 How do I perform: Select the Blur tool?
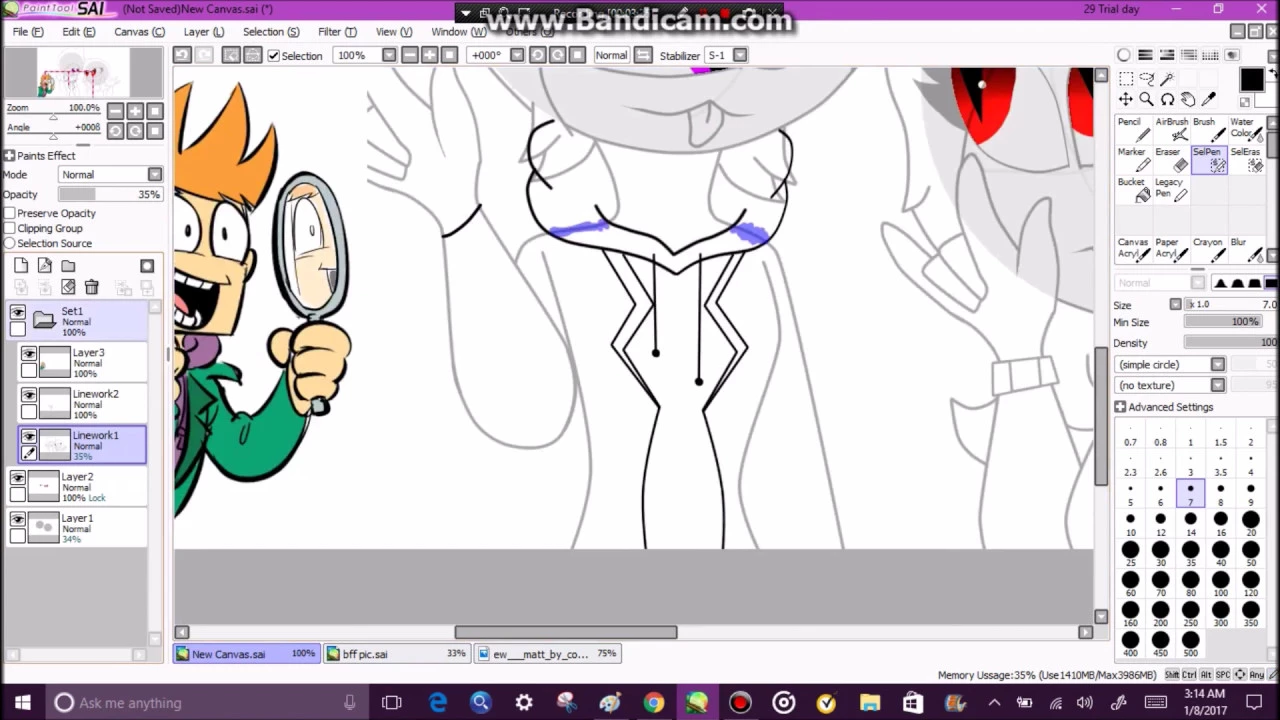1247,249
